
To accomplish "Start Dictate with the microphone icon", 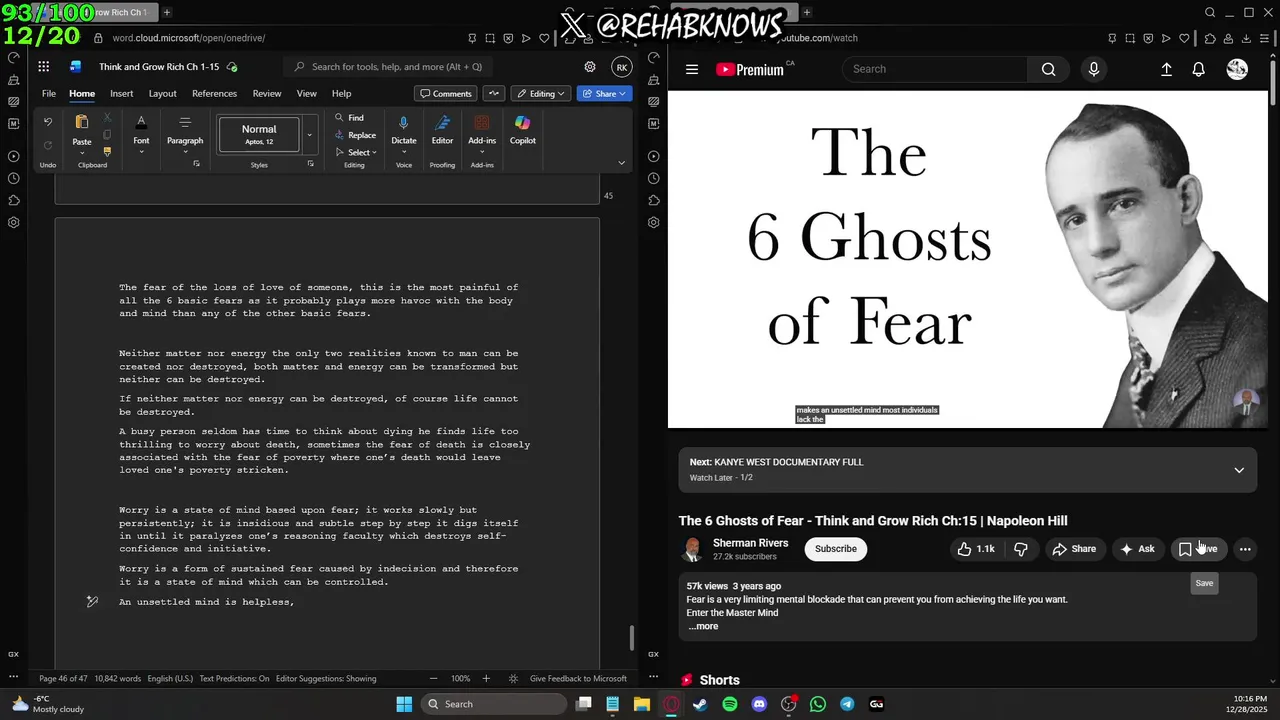I will pyautogui.click(x=404, y=123).
